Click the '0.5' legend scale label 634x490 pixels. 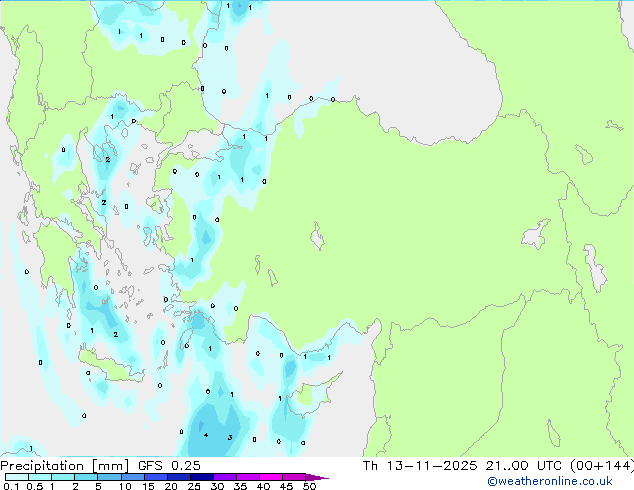[x=35, y=486]
